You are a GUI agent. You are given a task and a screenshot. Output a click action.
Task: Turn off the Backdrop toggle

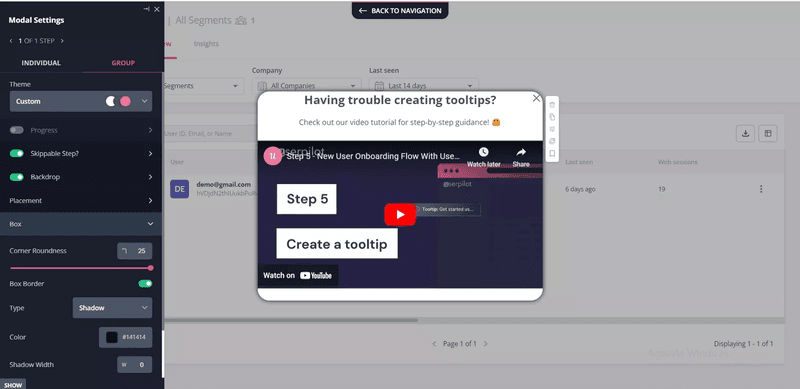[x=17, y=177]
